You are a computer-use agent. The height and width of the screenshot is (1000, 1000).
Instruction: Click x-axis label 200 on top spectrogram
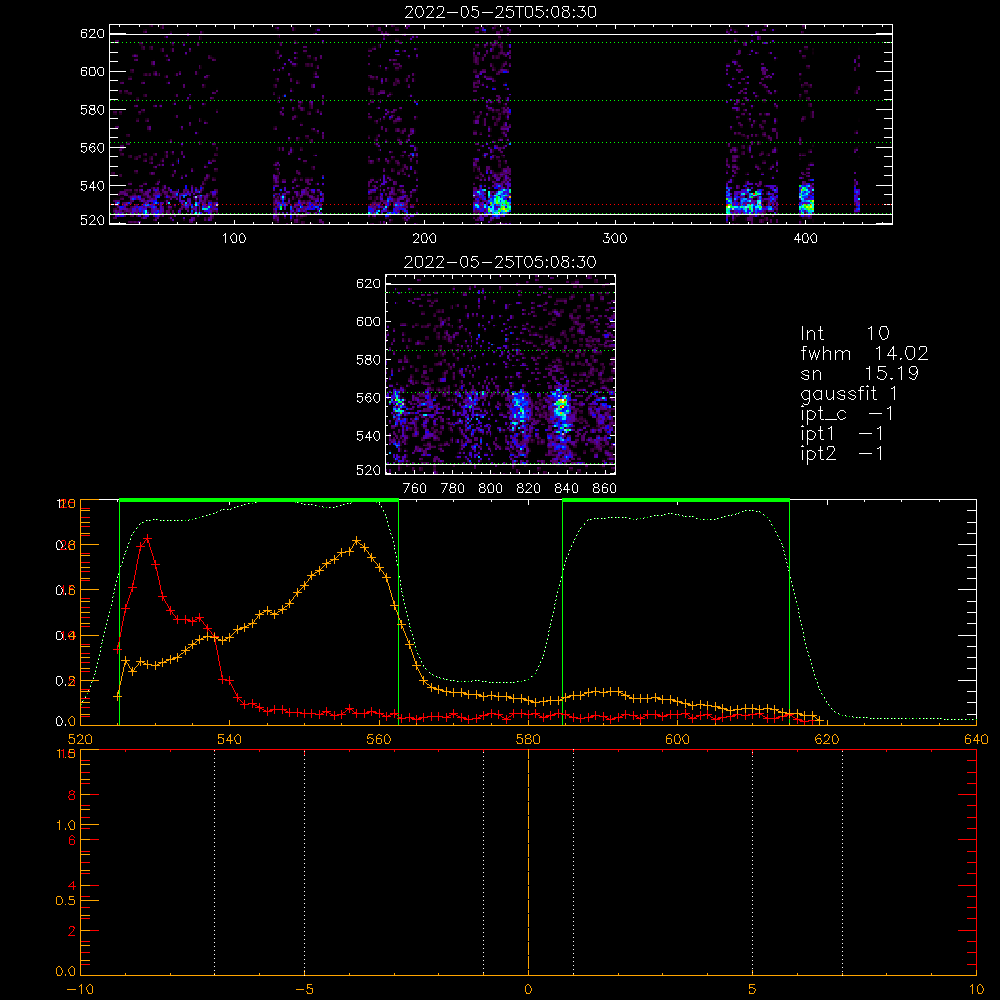[424, 239]
